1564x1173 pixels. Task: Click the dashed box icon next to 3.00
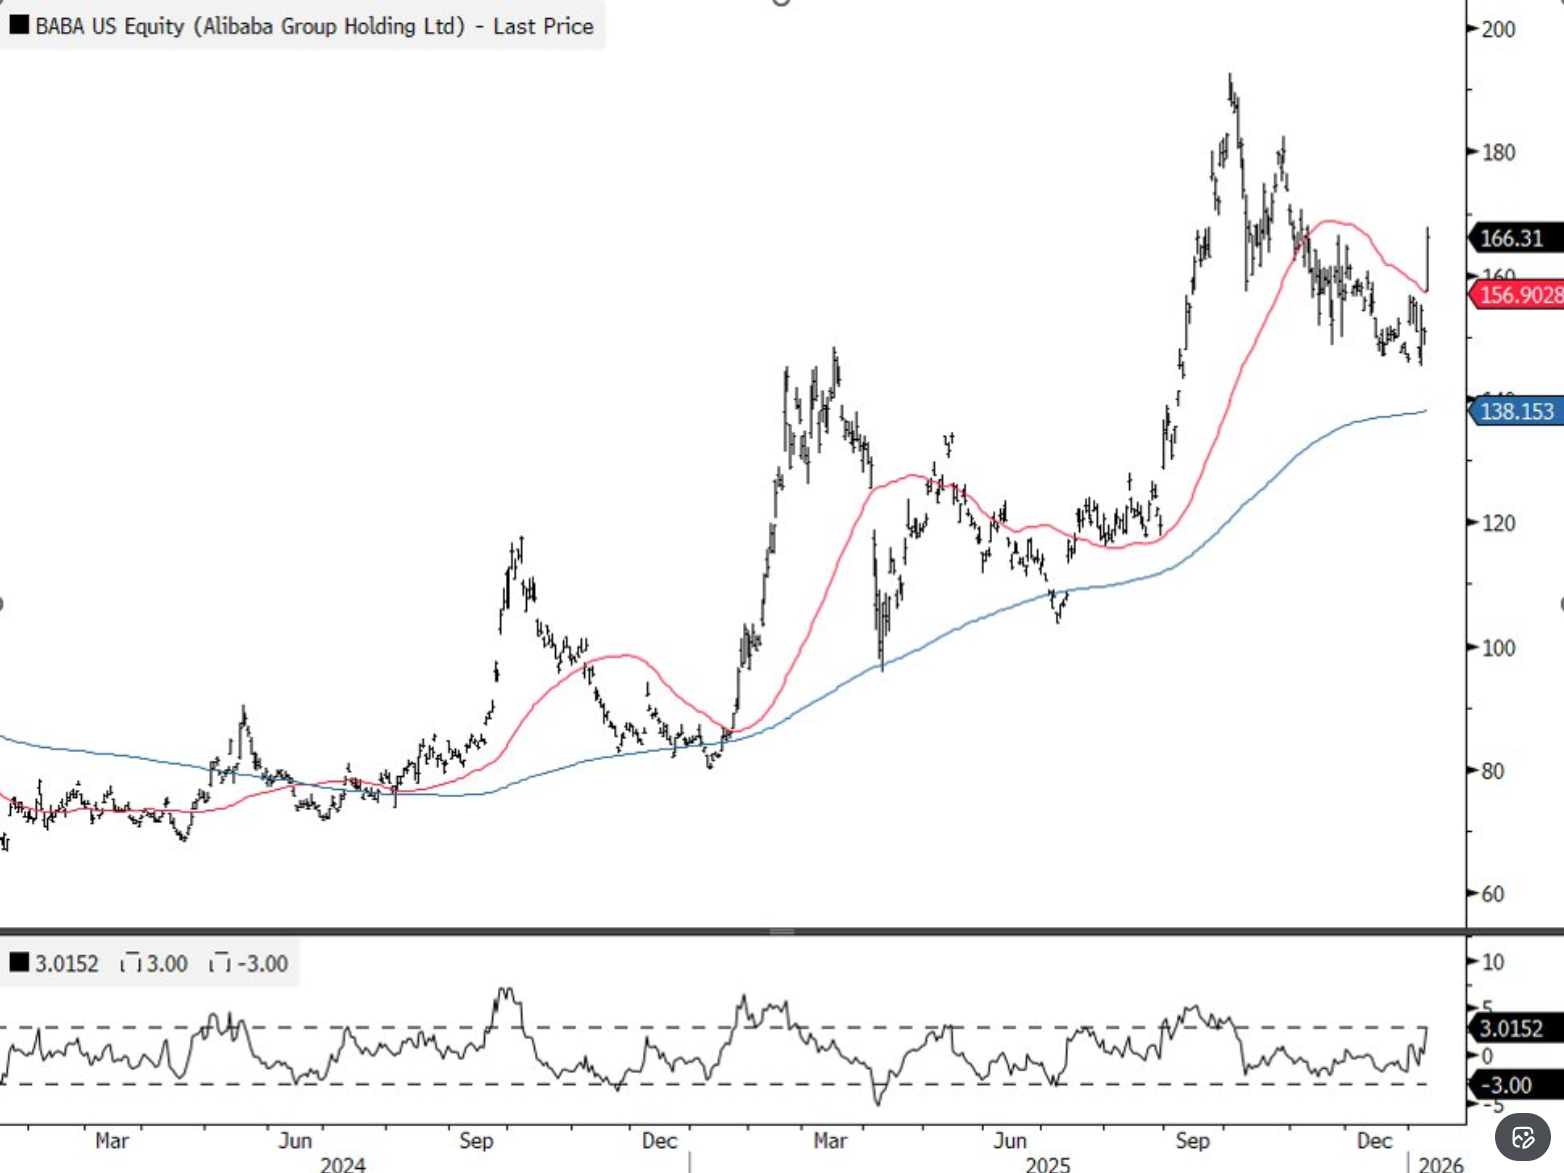tap(130, 964)
